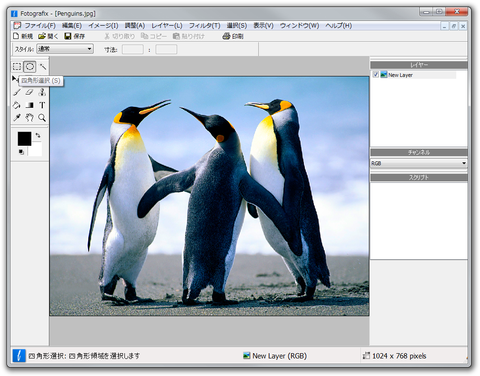Expand the RGB channel dropdown
Image resolution: width=480 pixels, height=376 pixels.
click(419, 163)
